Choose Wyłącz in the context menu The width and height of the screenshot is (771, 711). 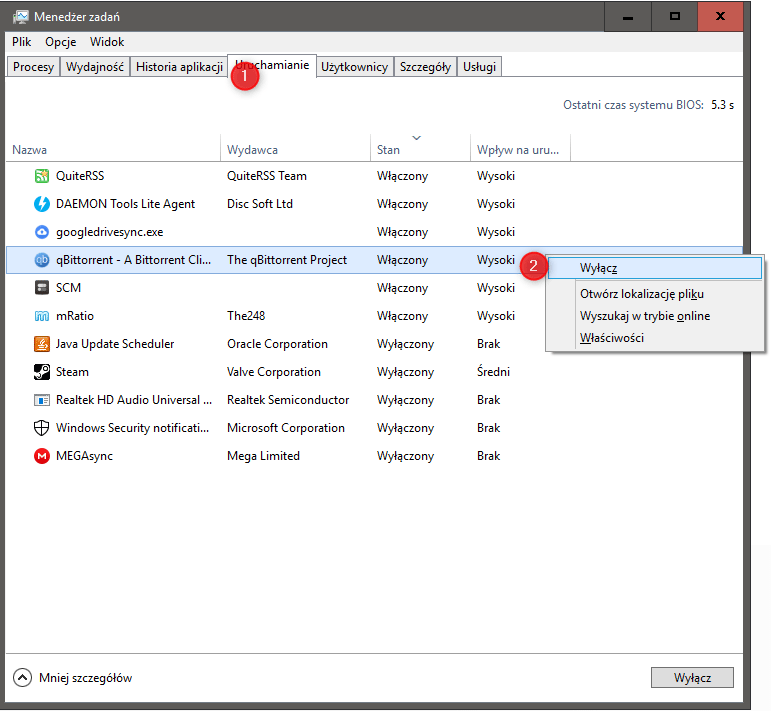[x=654, y=268]
